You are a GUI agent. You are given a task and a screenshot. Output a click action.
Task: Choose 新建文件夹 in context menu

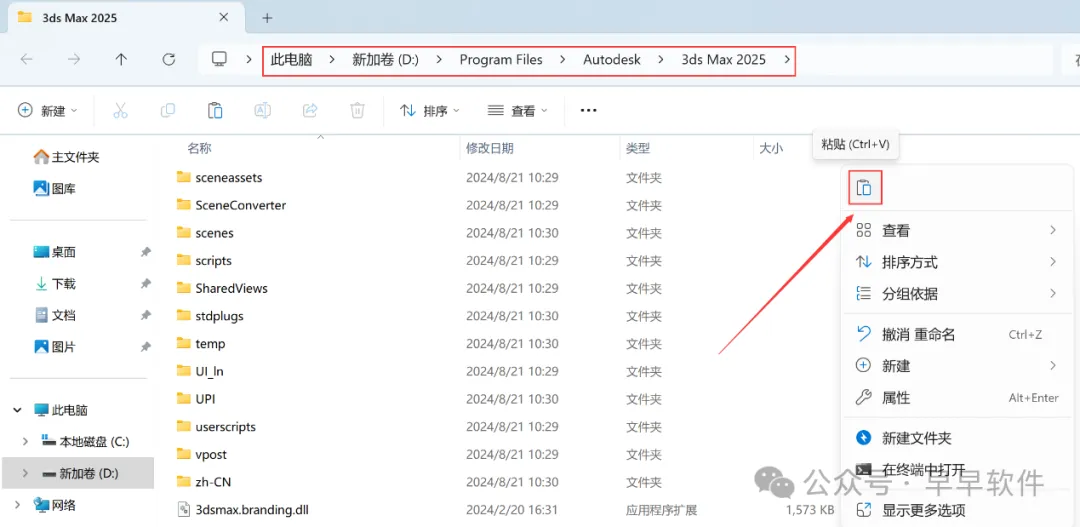pos(956,437)
